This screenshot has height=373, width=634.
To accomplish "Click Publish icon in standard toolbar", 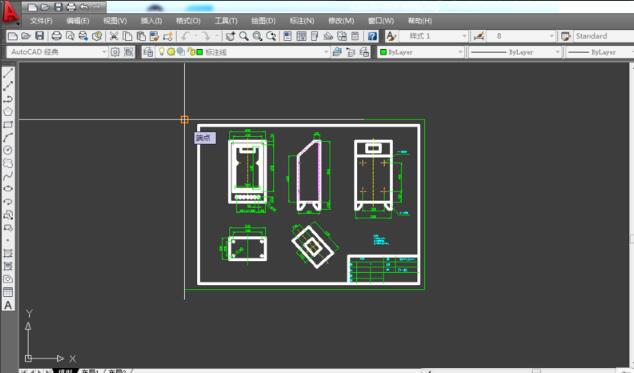I will (x=83, y=36).
